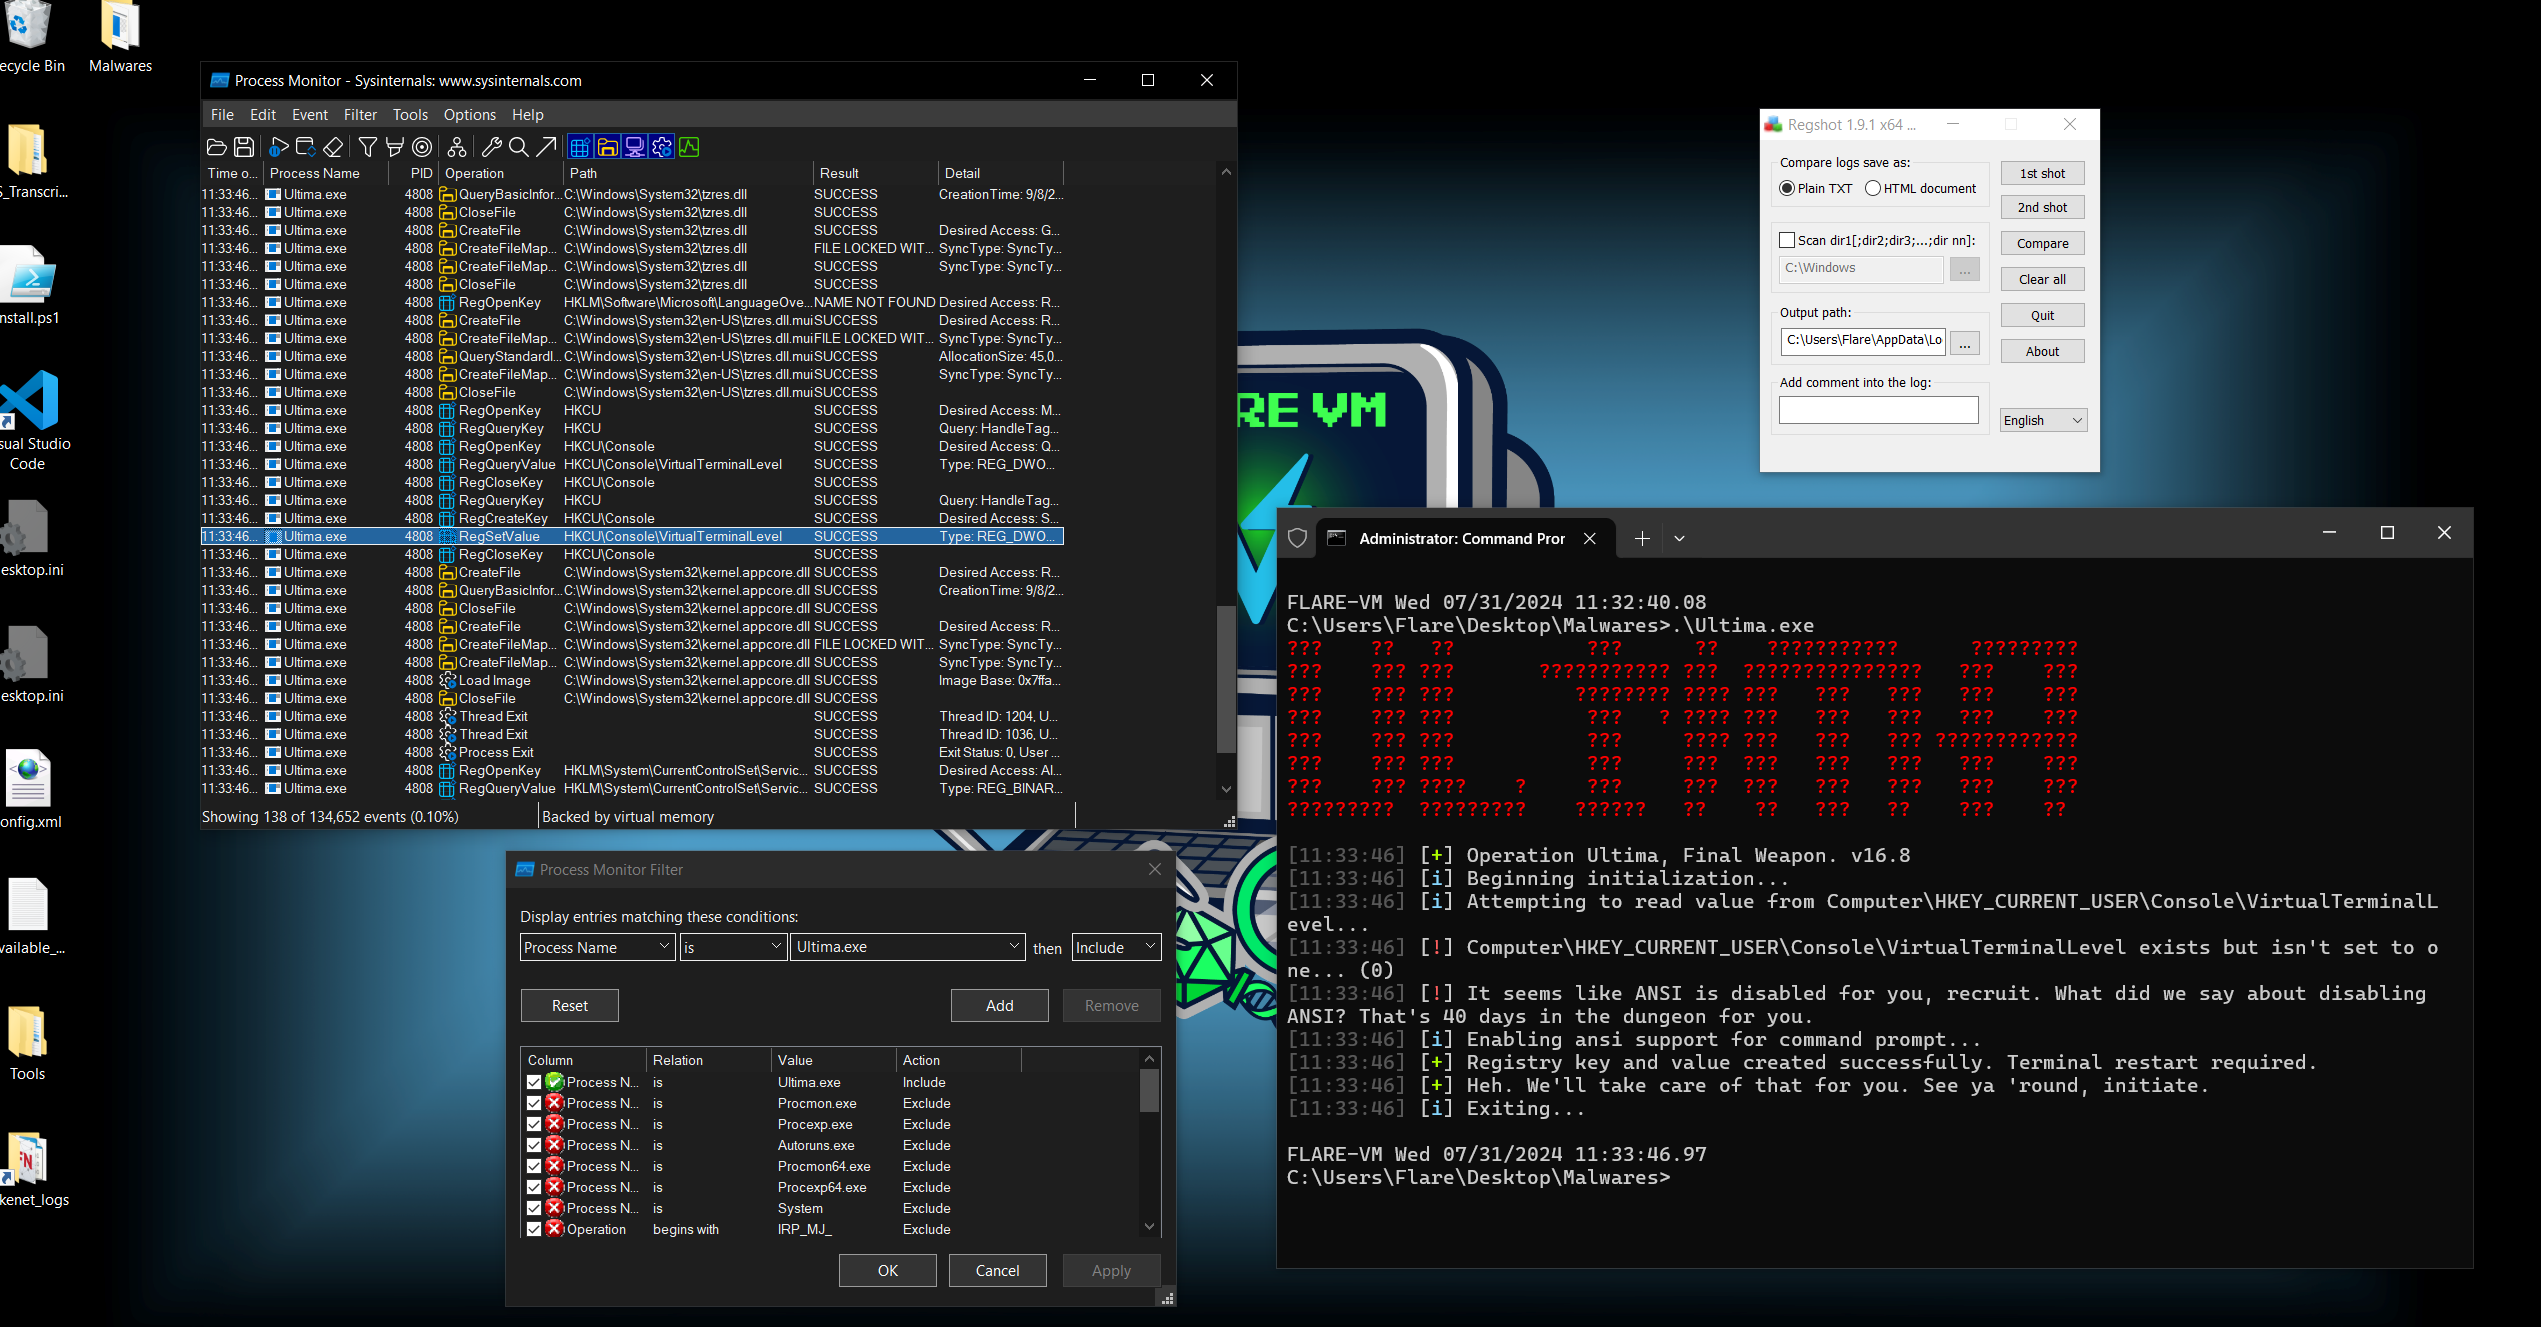Image resolution: width=2541 pixels, height=1327 pixels.
Task: Open the Include action dropdown in filter
Action: point(1116,947)
